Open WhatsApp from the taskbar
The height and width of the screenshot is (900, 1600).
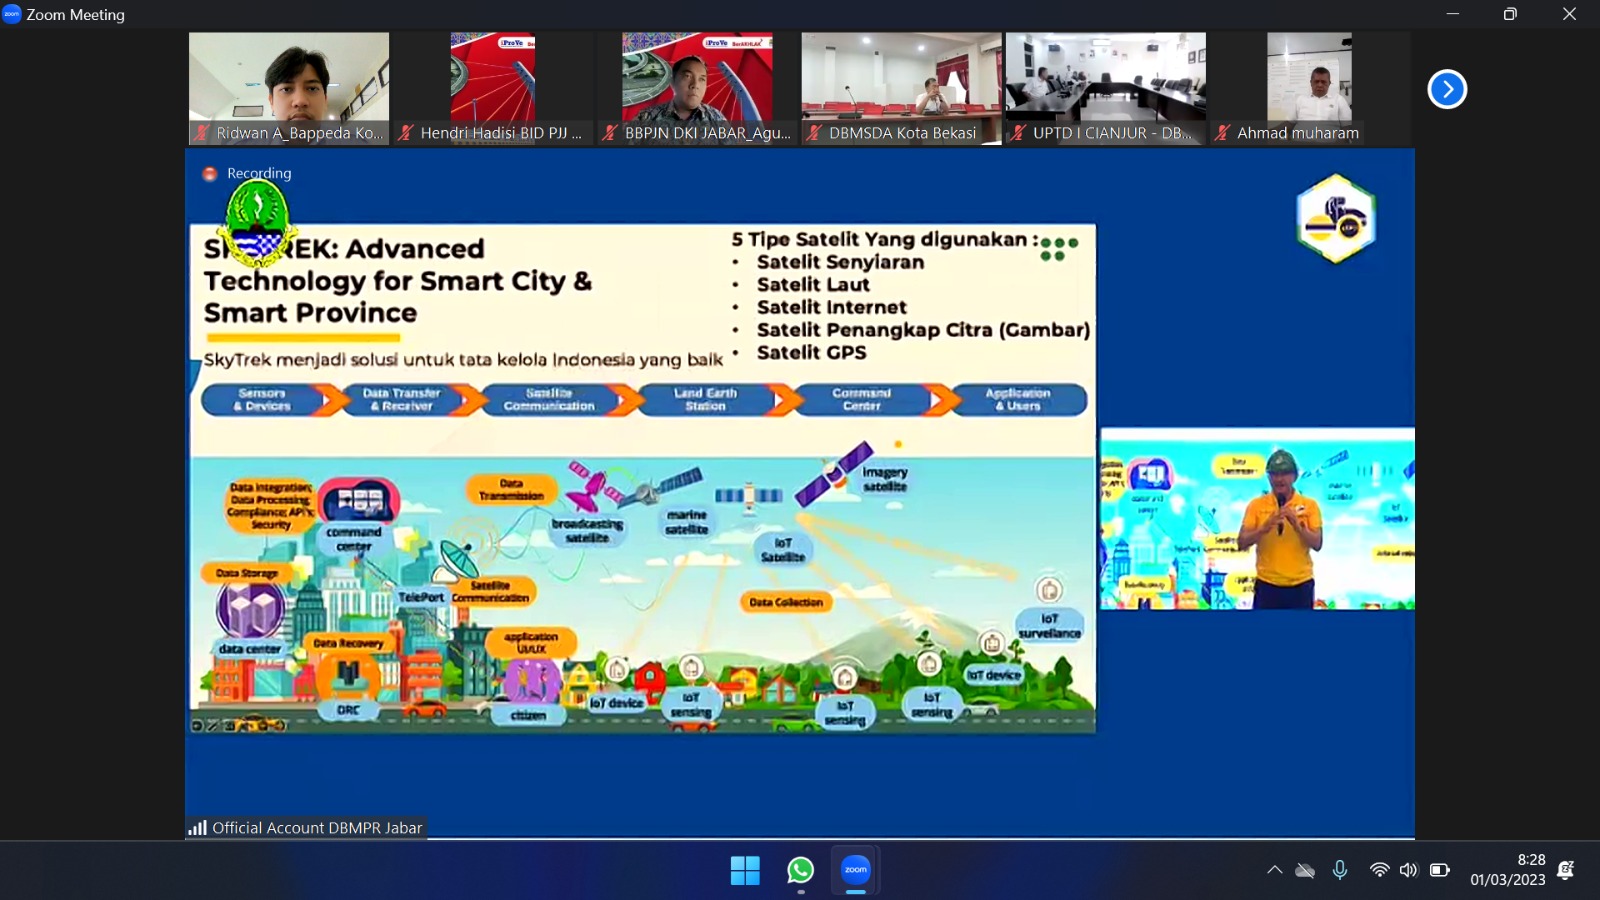tap(800, 871)
